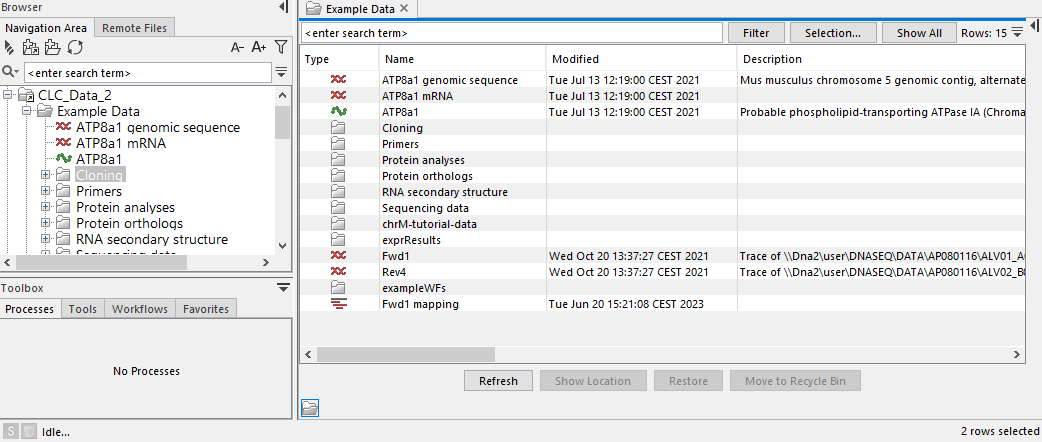Screen dimensions: 1042x442
Task: Click the green protein icon beside ATP8a1 in the tree
Action: point(64,159)
